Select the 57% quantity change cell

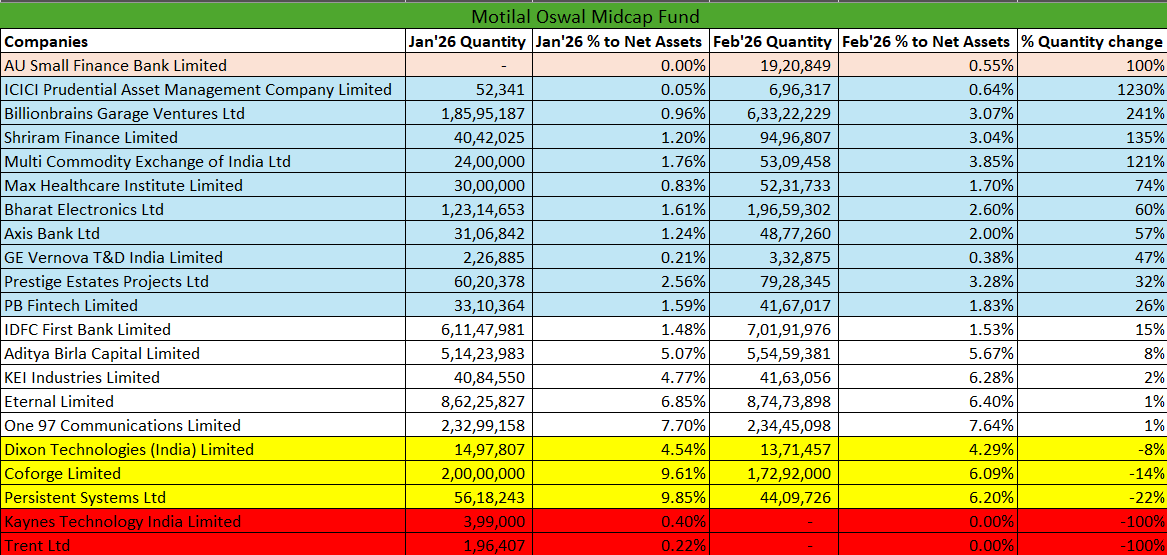pyautogui.click(x=1093, y=234)
